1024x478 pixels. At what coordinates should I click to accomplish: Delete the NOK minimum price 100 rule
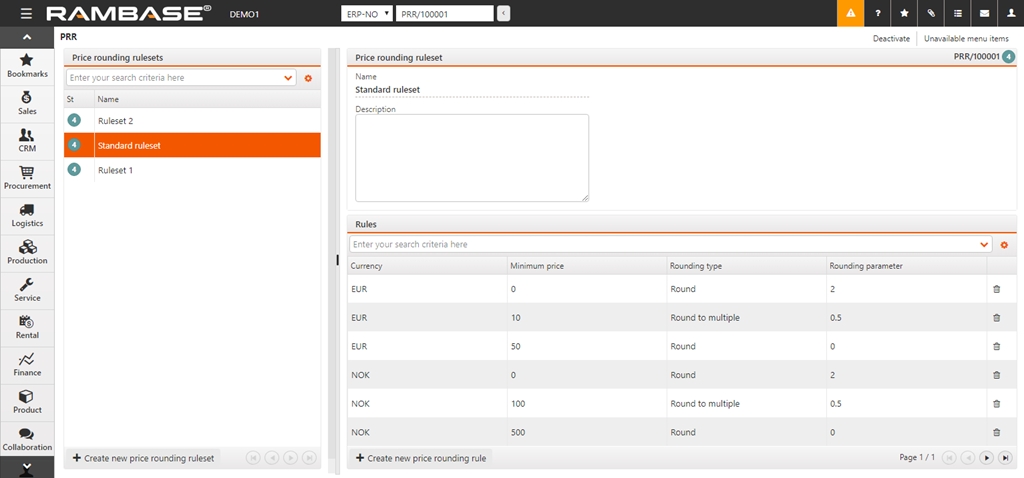(x=997, y=404)
